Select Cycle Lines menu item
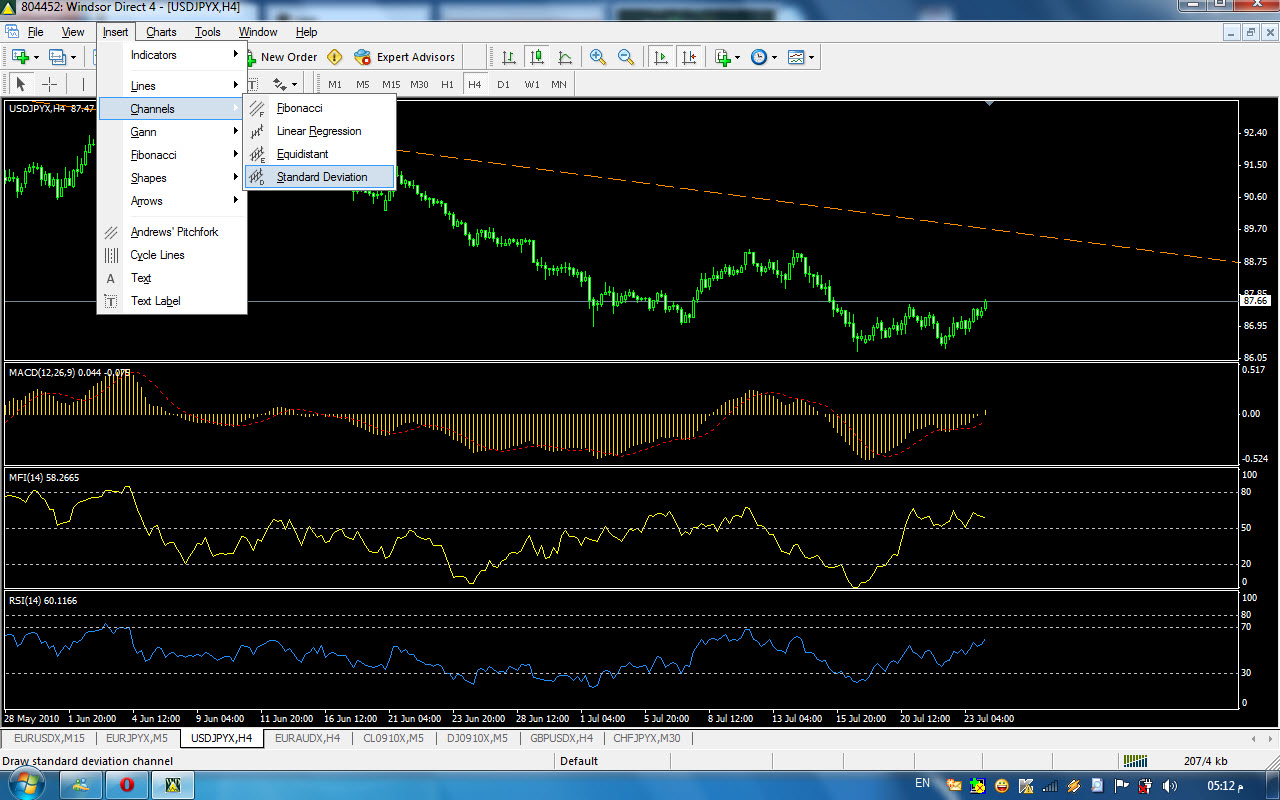Viewport: 1280px width, 800px height. pos(172,255)
